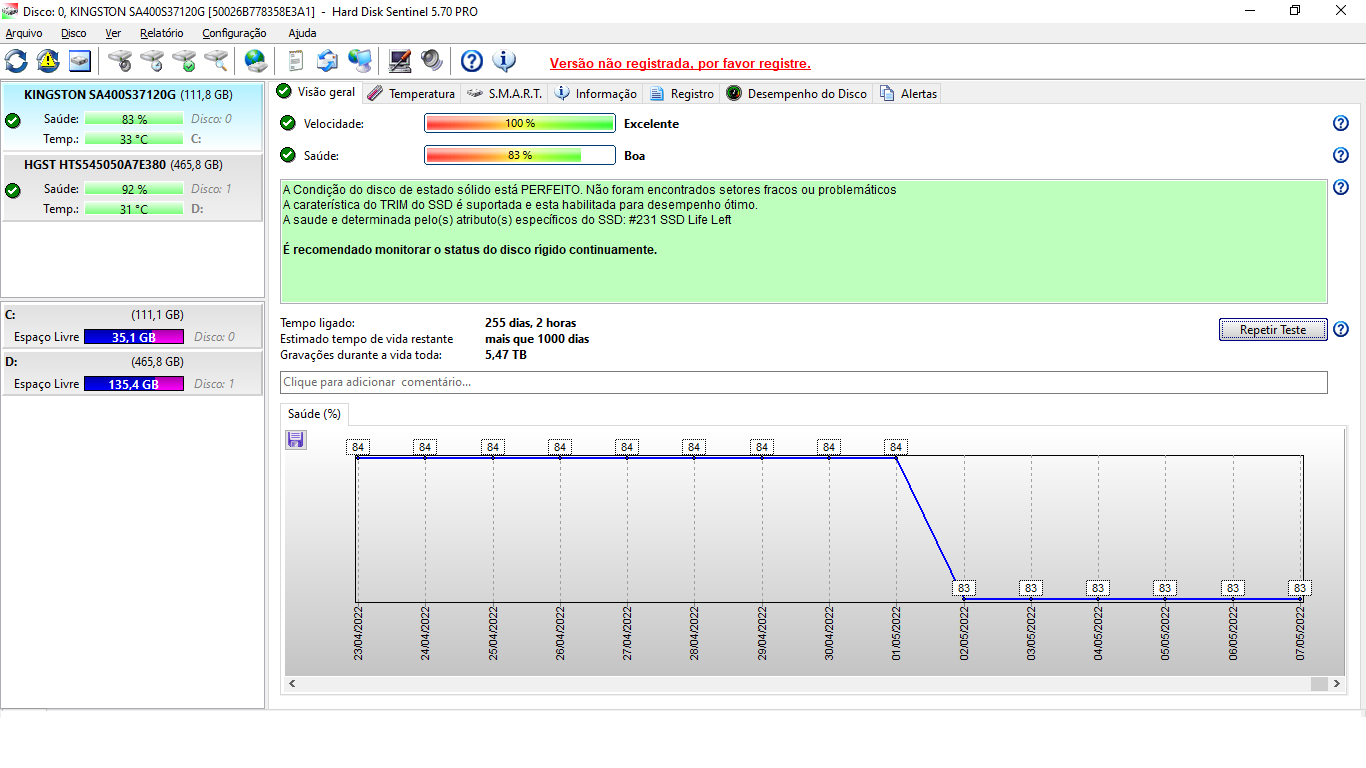Screen dimensions: 1366x768
Task: Open the Desempenho do Disco tab
Action: tap(797, 94)
